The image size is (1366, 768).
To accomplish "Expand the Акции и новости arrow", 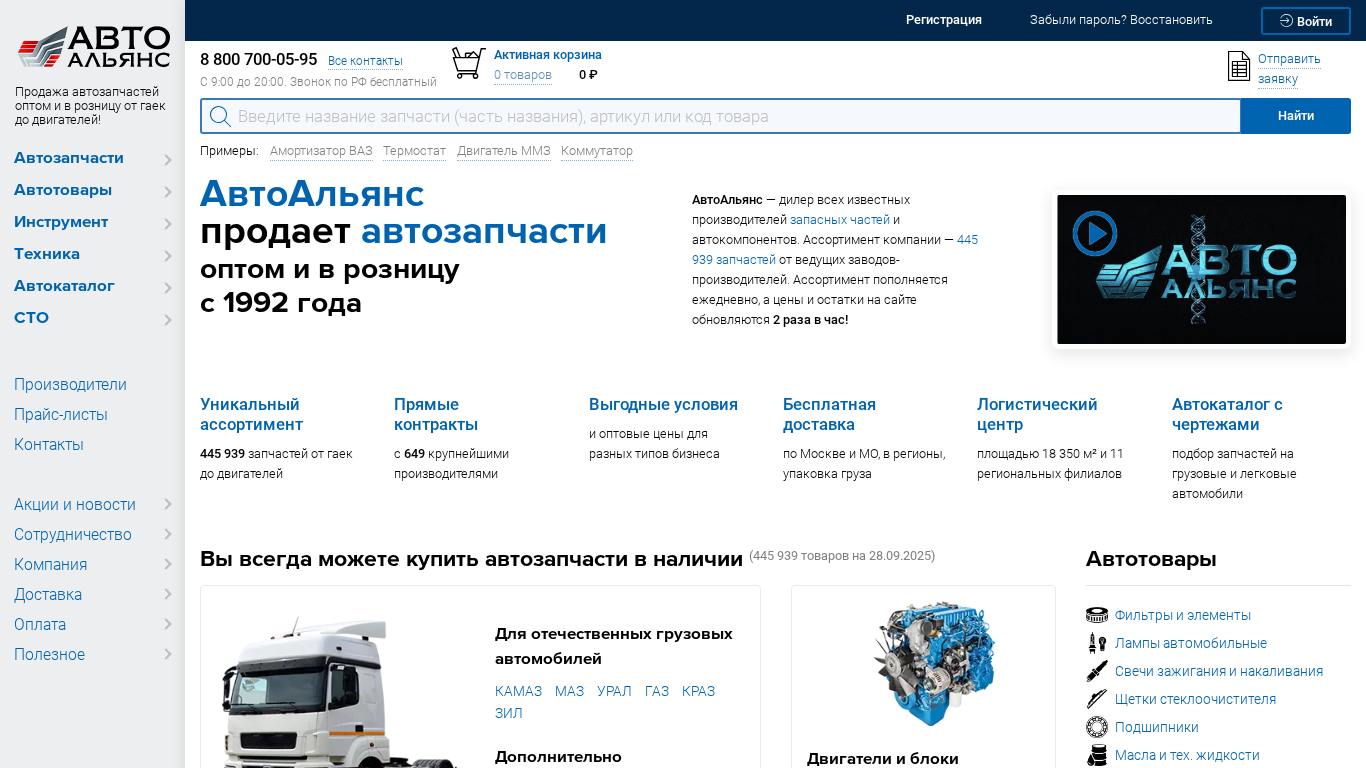I will pos(168,505).
